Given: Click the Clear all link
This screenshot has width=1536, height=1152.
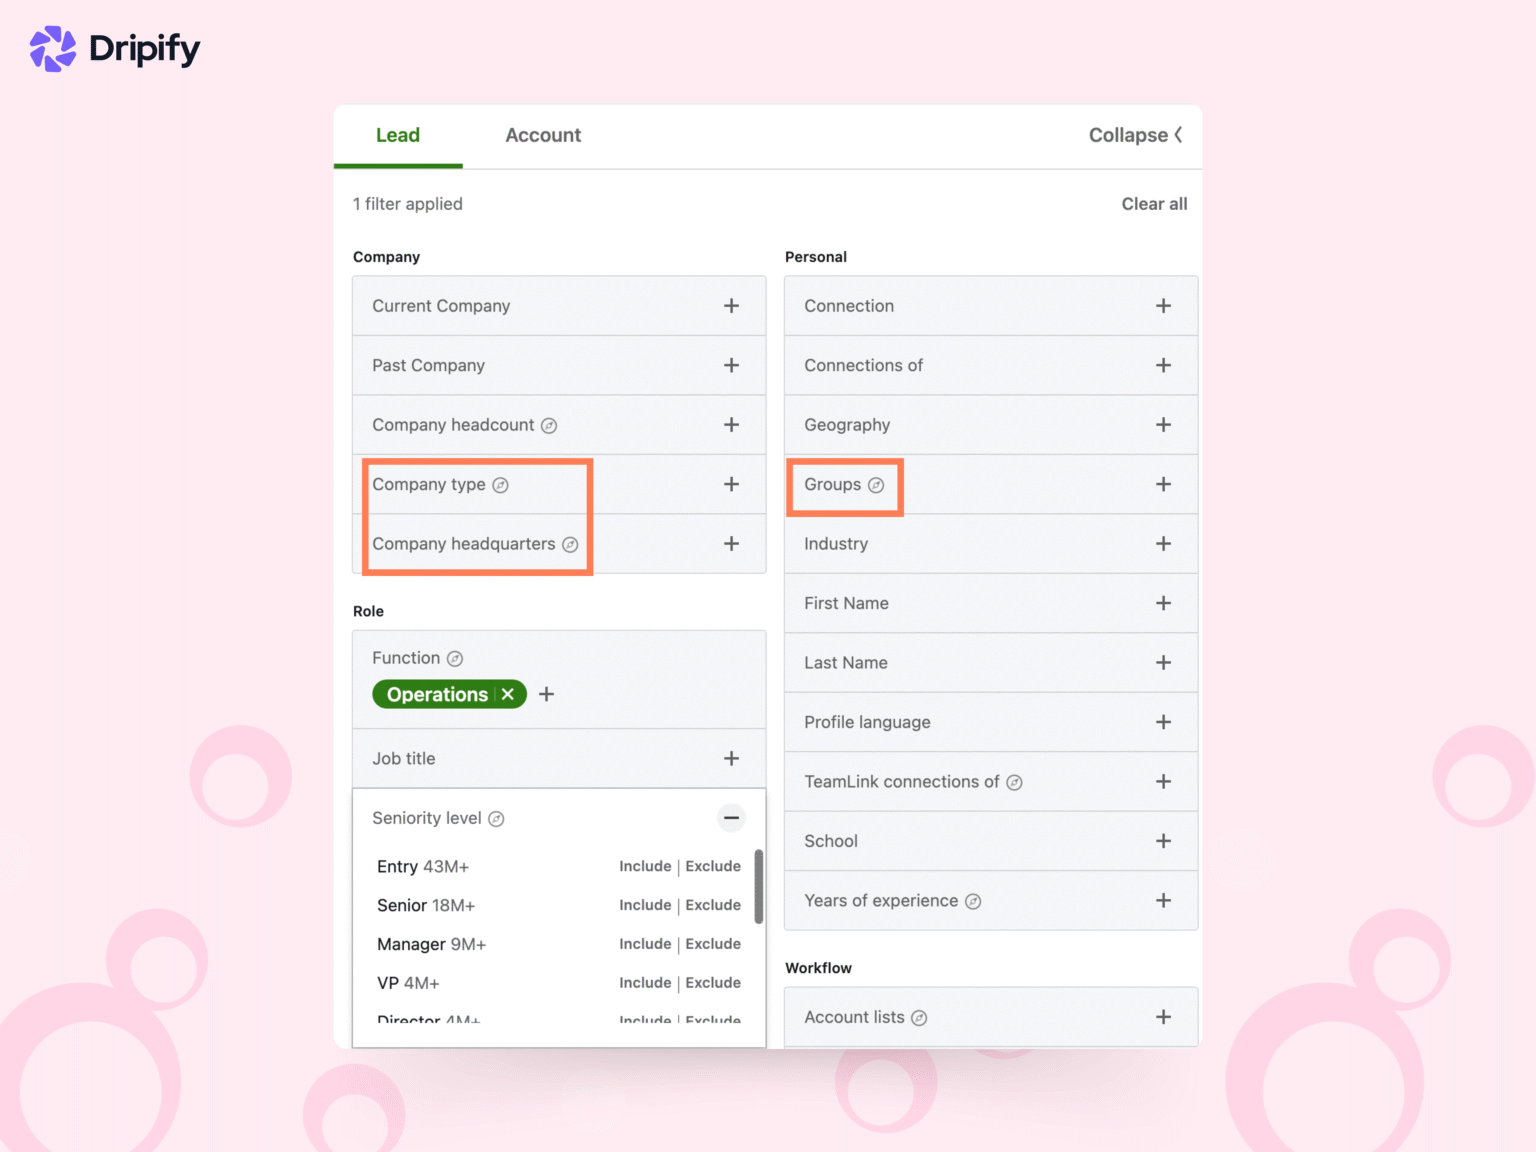Looking at the screenshot, I should [1154, 204].
